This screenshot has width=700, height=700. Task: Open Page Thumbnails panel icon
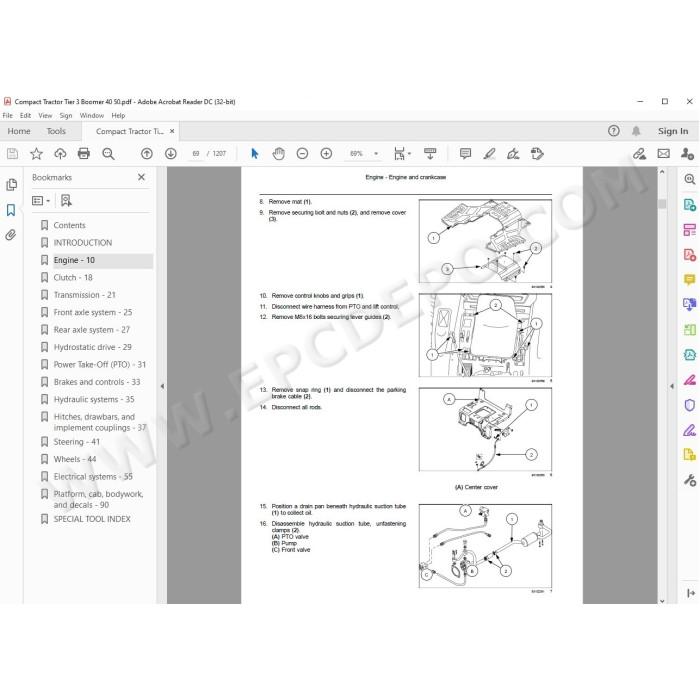coord(12,184)
